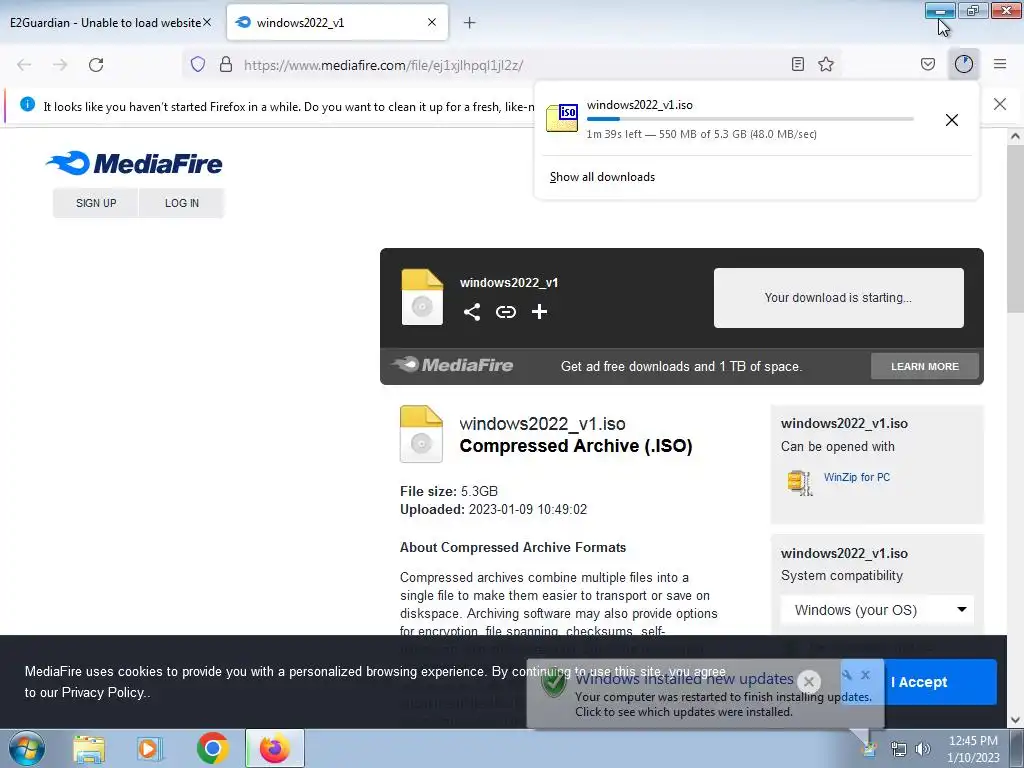Click the Windows installed new updates message
Screen dimensions: 1024x768
(x=684, y=679)
